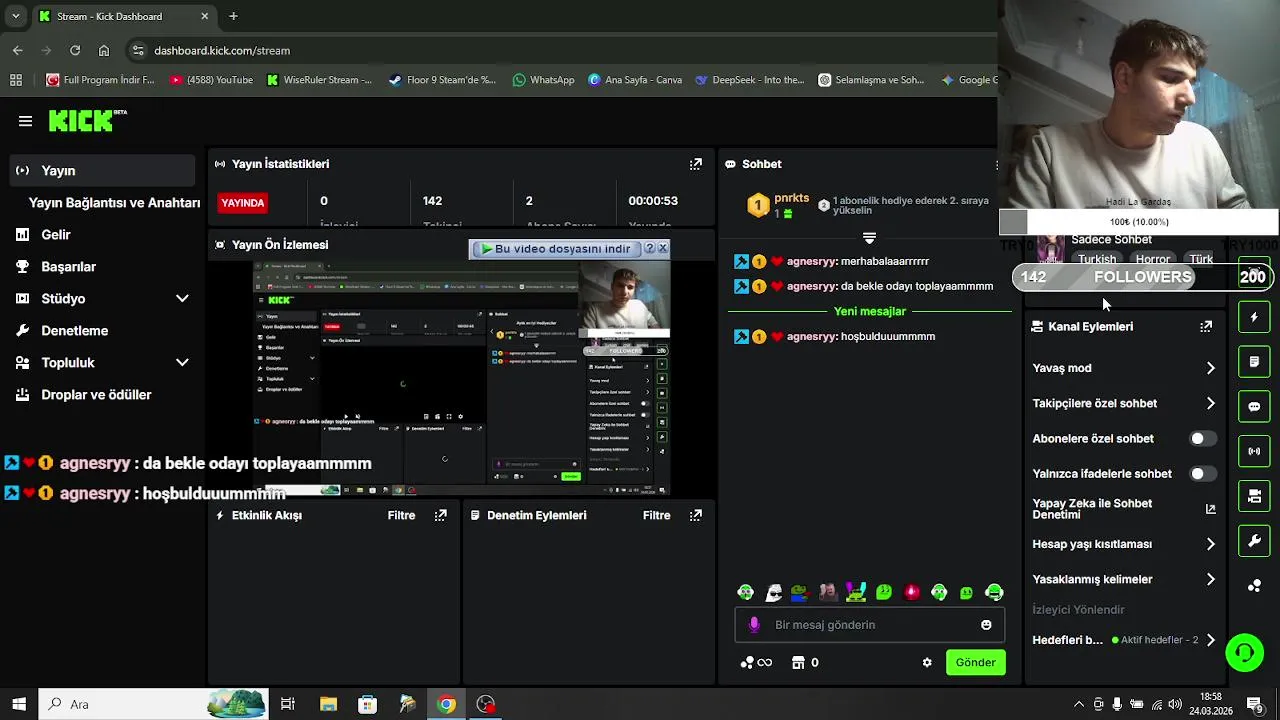This screenshot has height=720, width=1280.
Task: Click the 100€ donation goal progress bar
Action: click(1138, 222)
